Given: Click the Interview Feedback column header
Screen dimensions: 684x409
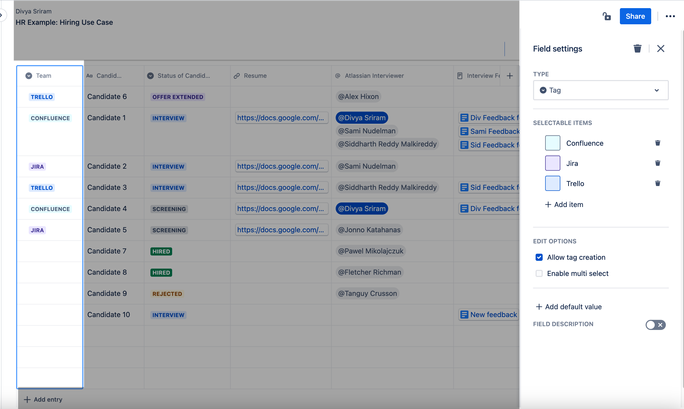Looking at the screenshot, I should tap(479, 76).
